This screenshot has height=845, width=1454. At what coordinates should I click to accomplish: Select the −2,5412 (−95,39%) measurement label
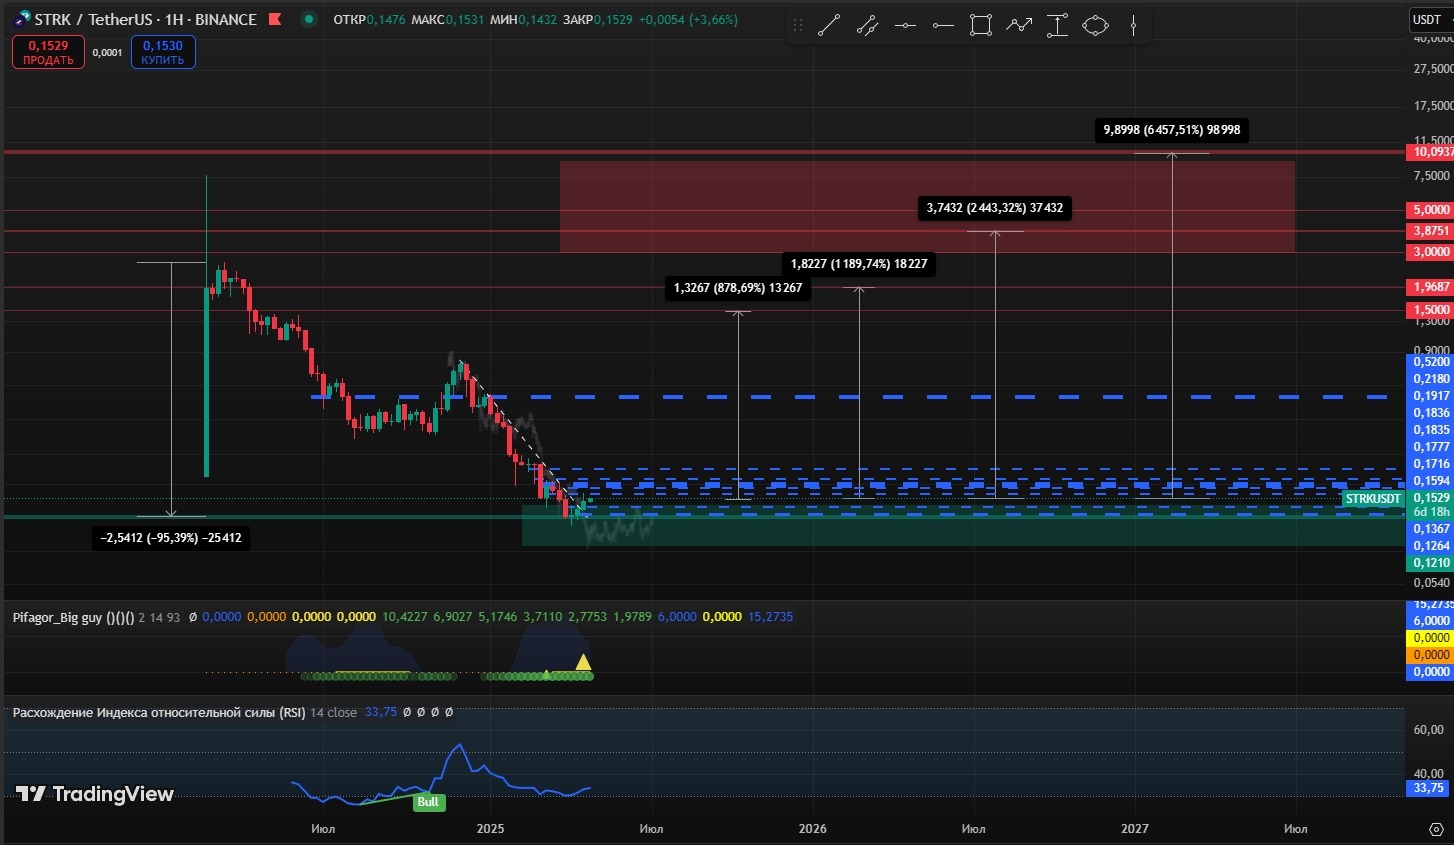(171, 538)
